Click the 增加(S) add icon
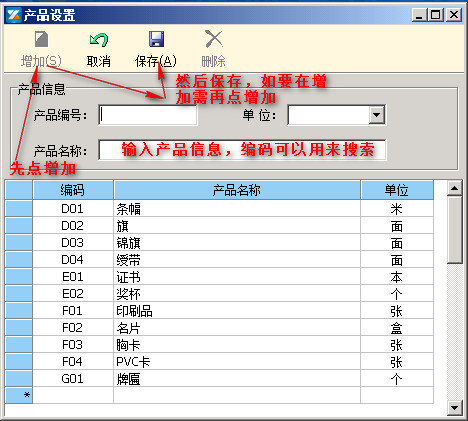Image resolution: width=468 pixels, height=421 pixels. click(41, 39)
